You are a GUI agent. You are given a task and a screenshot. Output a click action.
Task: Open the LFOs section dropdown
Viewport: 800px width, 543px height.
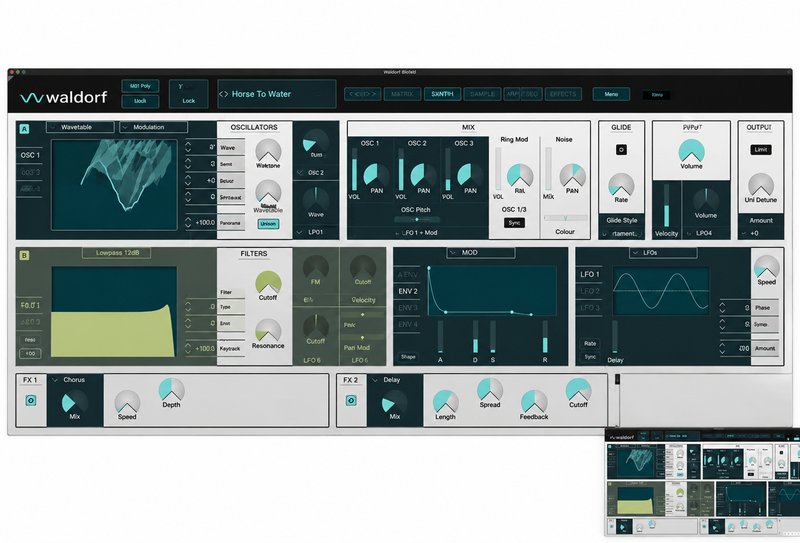coord(663,253)
